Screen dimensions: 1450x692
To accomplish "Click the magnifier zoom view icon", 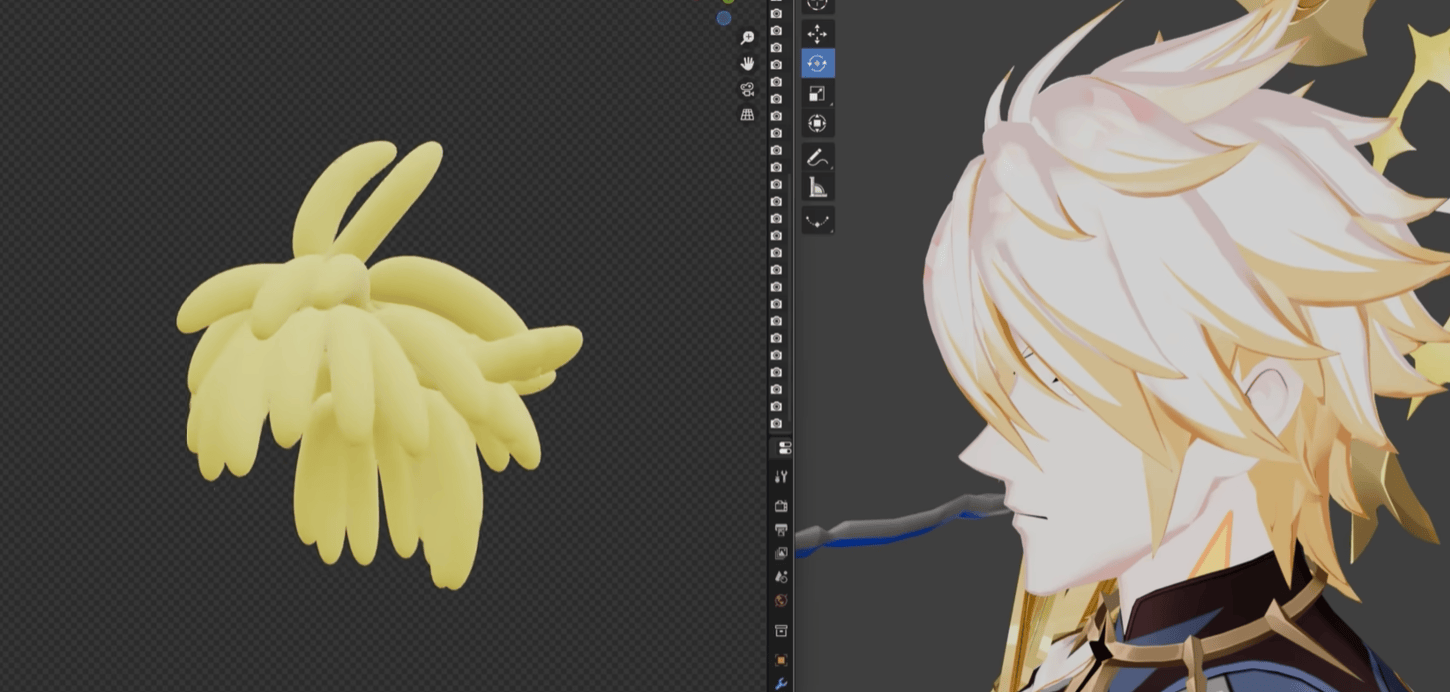I will pyautogui.click(x=747, y=38).
